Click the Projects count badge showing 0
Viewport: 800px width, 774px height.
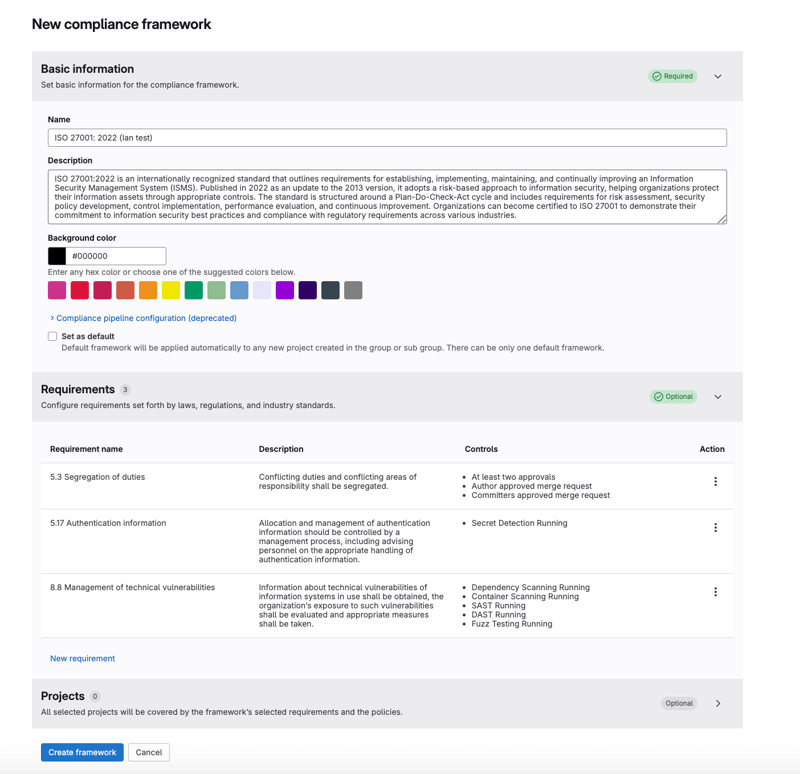(x=95, y=696)
